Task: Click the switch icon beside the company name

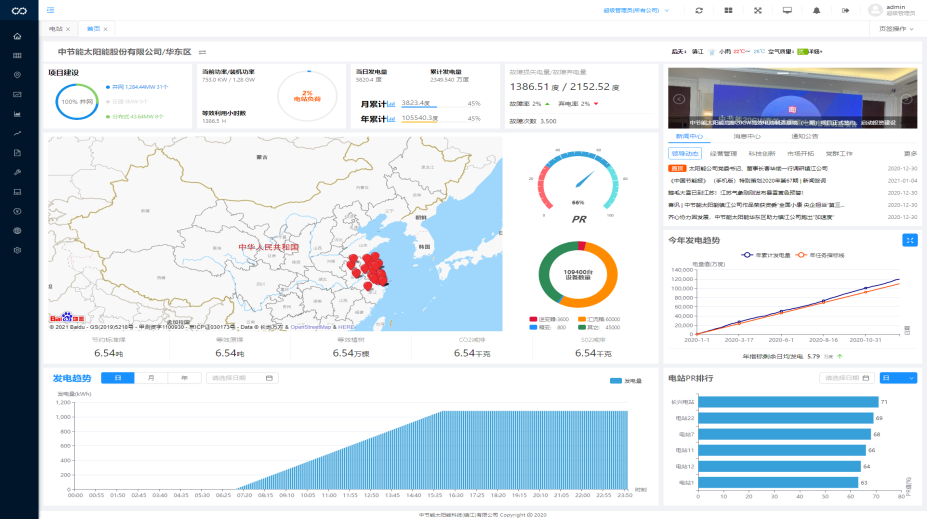Action: 202,52
